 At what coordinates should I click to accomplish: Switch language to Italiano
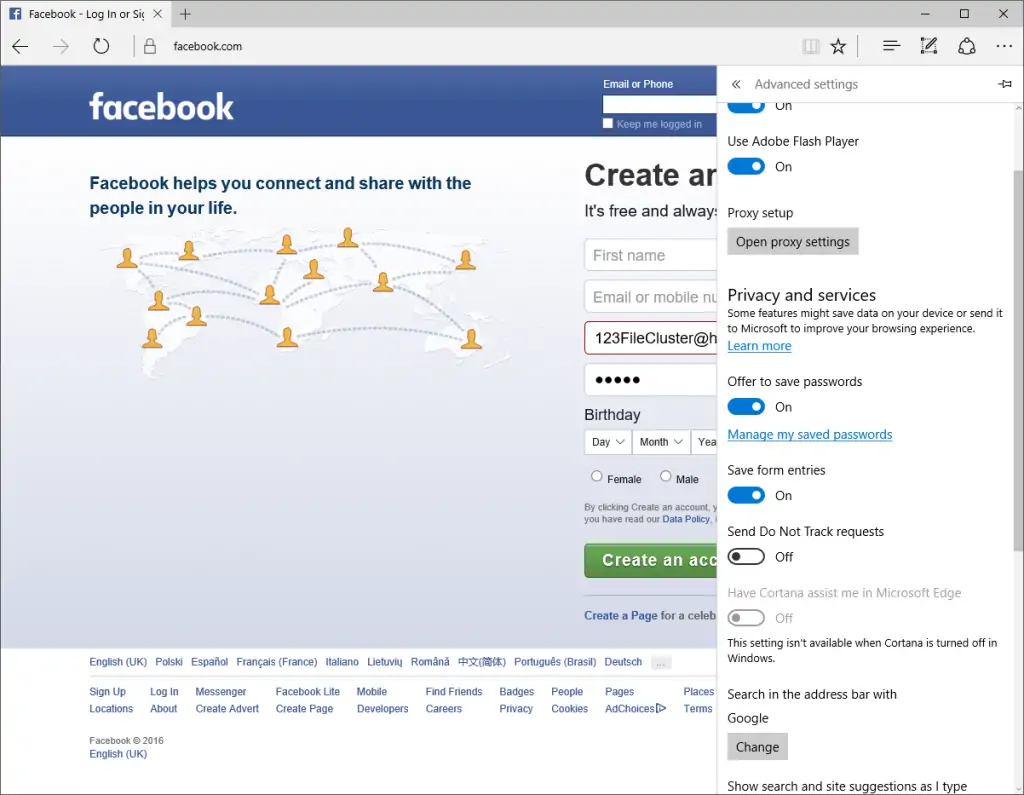(342, 662)
